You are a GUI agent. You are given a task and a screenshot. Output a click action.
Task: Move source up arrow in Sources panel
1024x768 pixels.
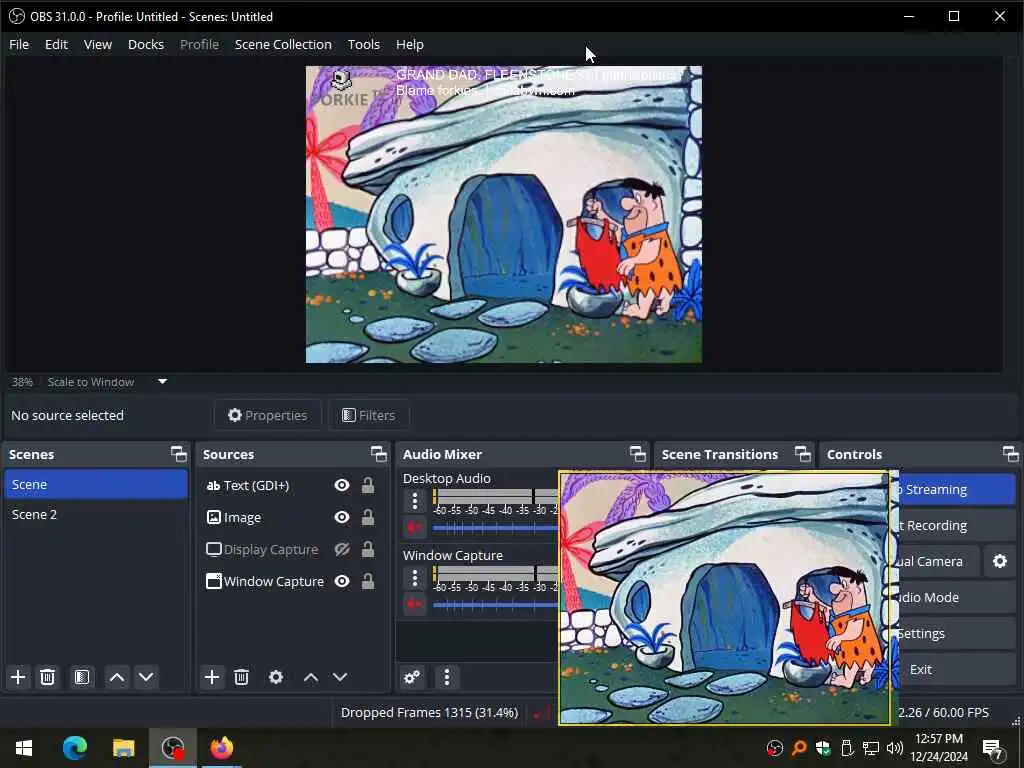(311, 677)
